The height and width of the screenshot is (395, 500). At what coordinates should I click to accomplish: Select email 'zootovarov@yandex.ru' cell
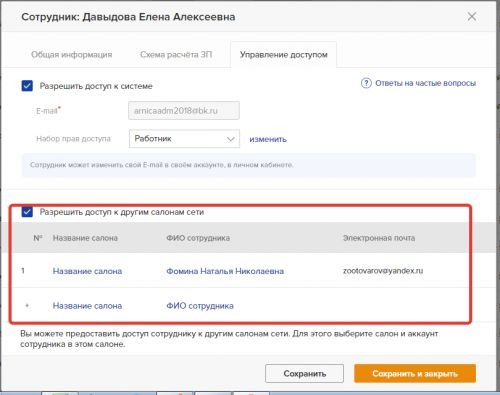[x=383, y=271]
